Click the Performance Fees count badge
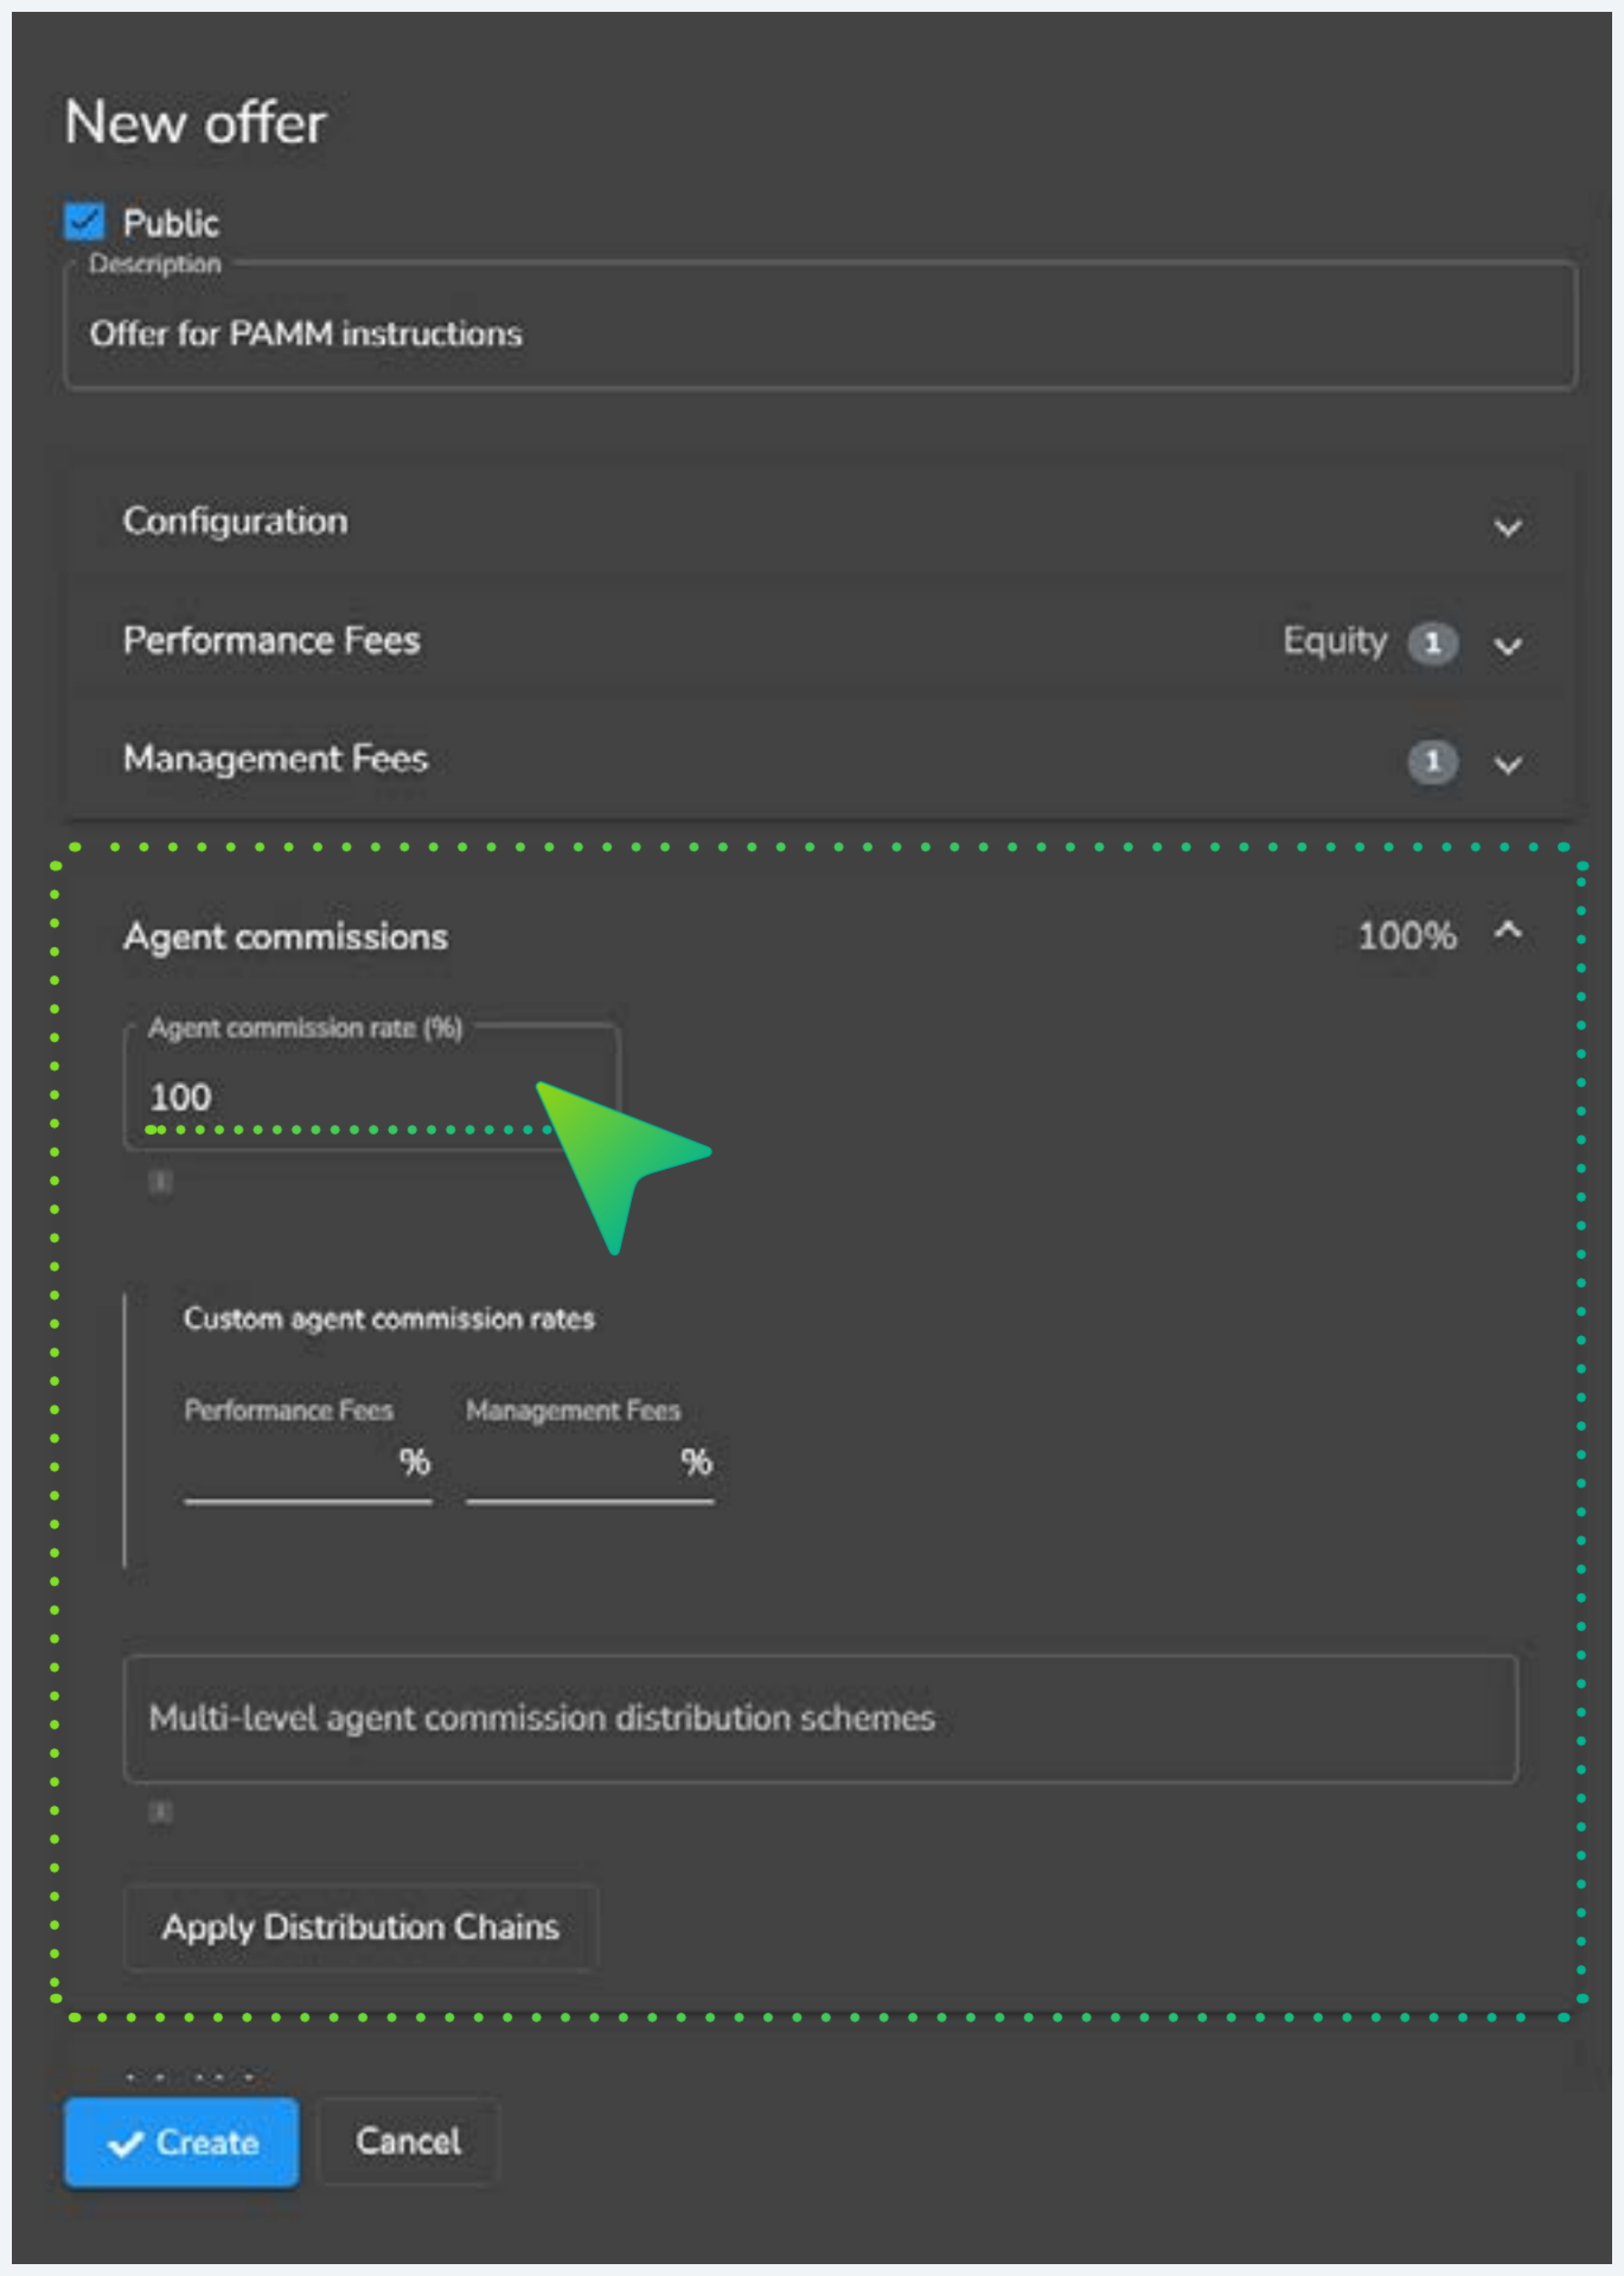Image resolution: width=1624 pixels, height=2276 pixels. pos(1433,643)
